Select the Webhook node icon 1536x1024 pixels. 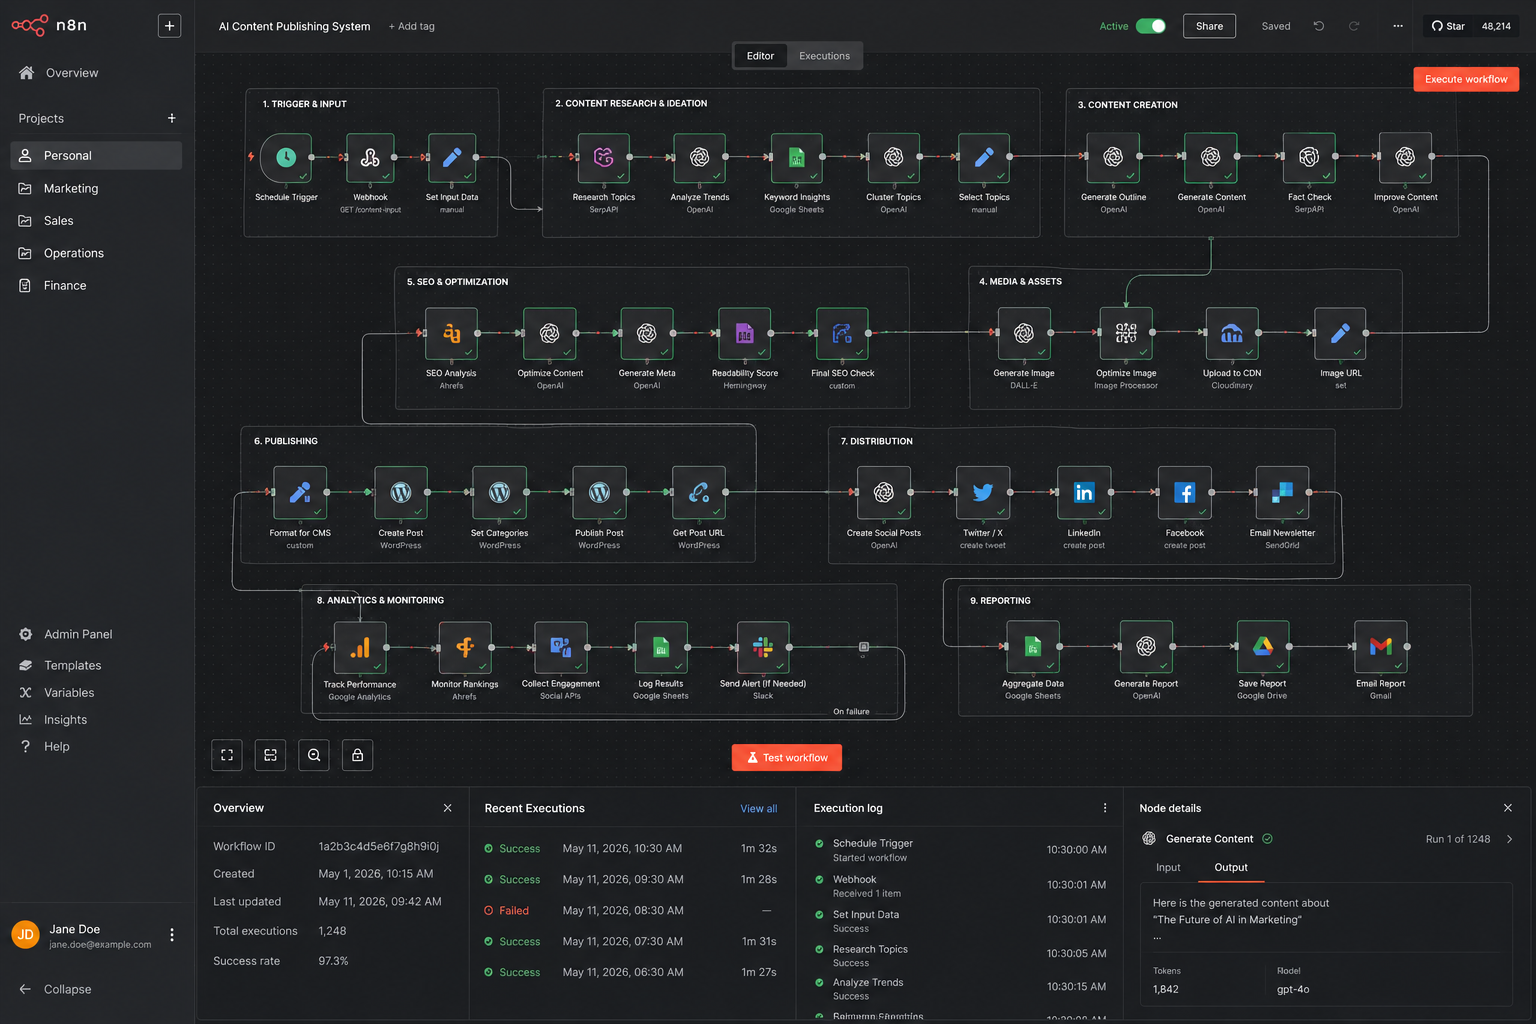point(370,158)
